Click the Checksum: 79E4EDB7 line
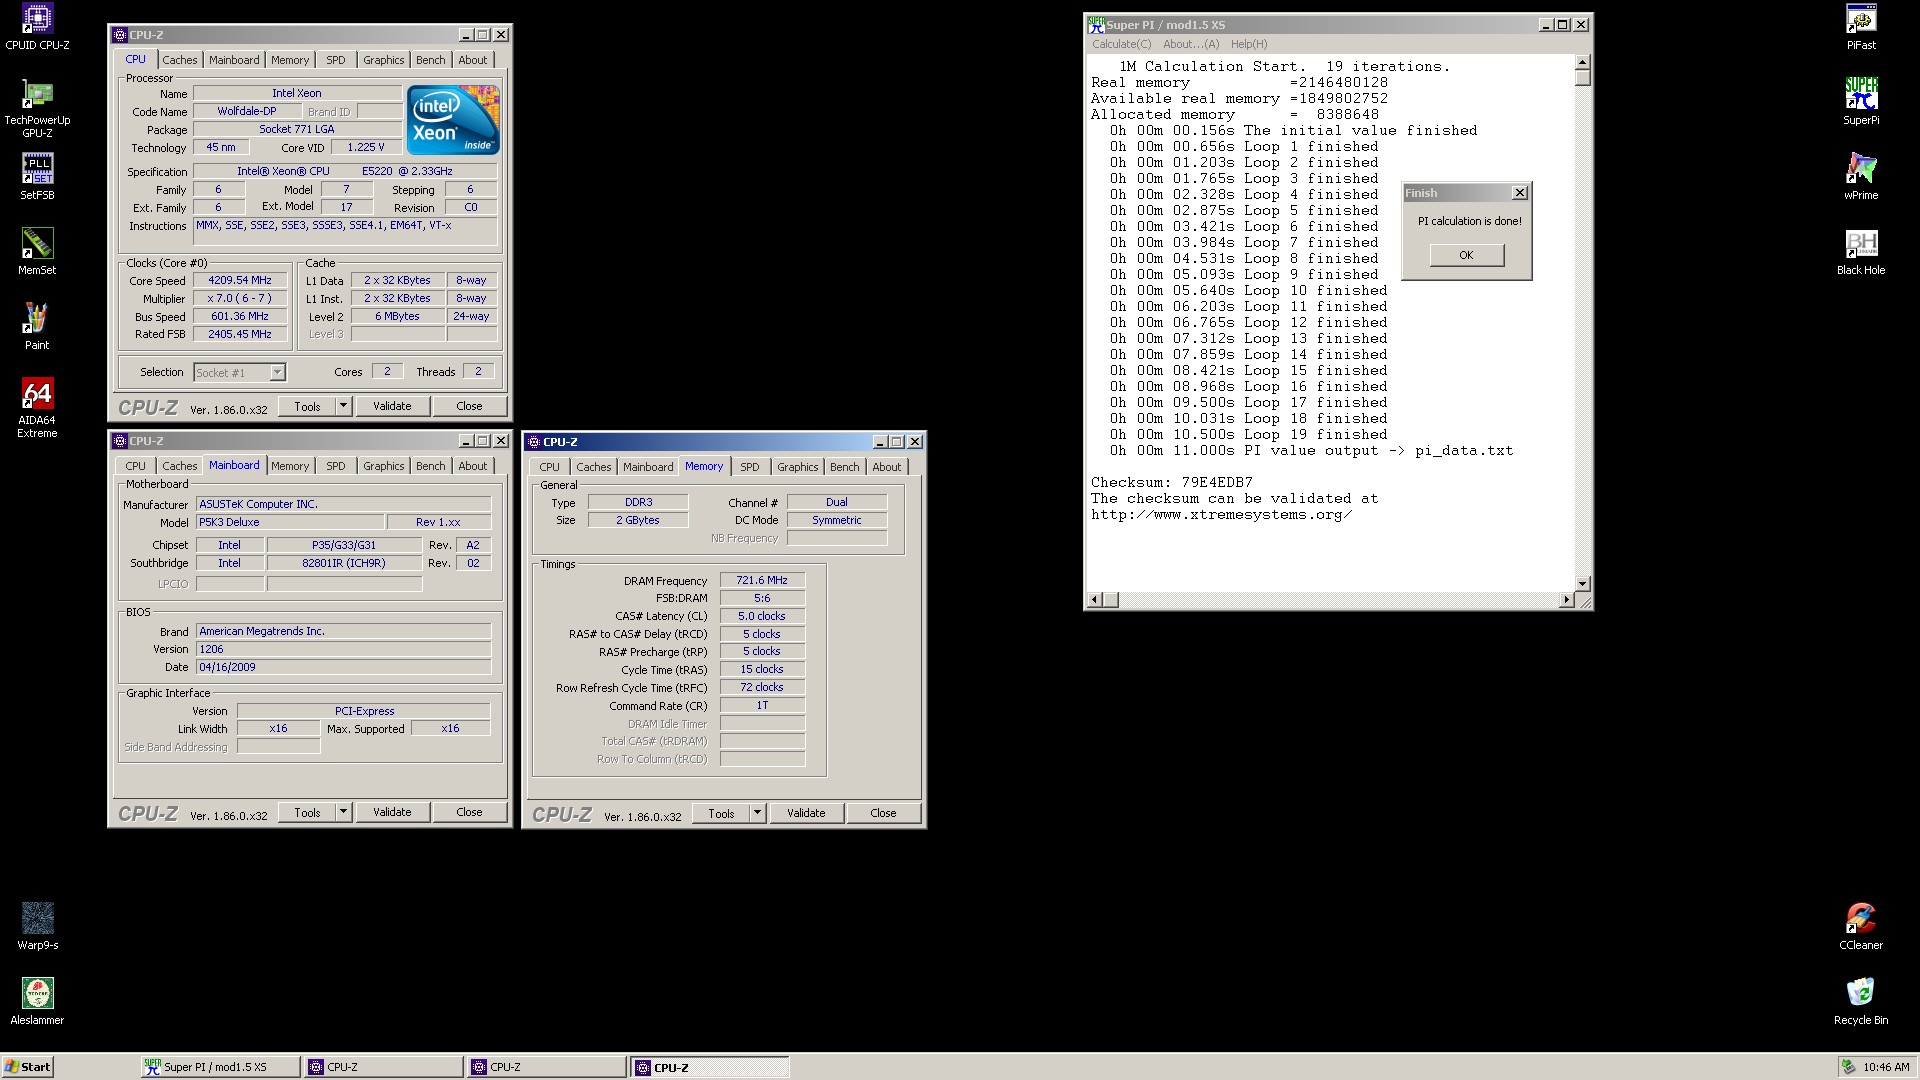Screen dimensions: 1920x1080 [1171, 482]
